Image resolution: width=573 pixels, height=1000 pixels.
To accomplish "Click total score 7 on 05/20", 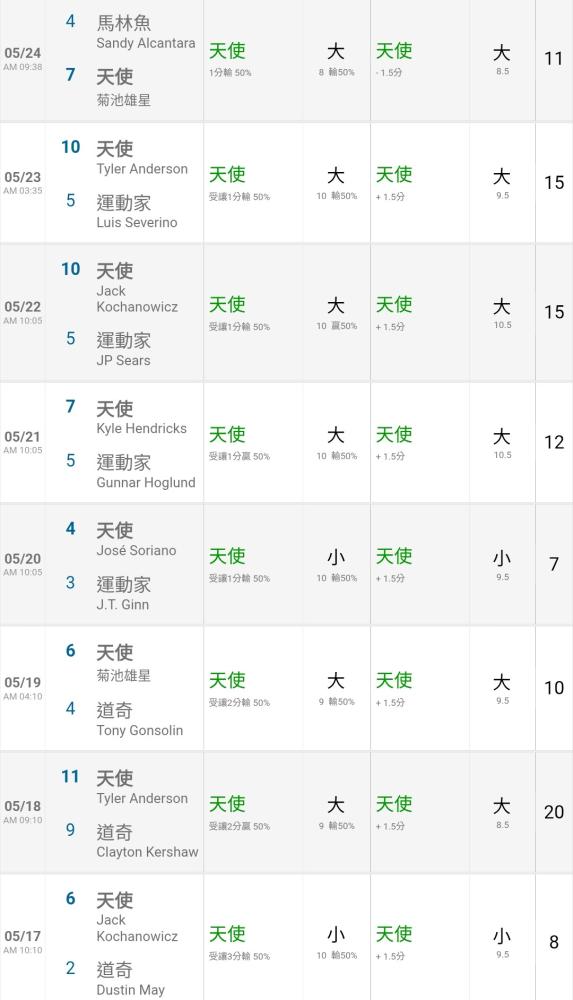I will click(554, 564).
